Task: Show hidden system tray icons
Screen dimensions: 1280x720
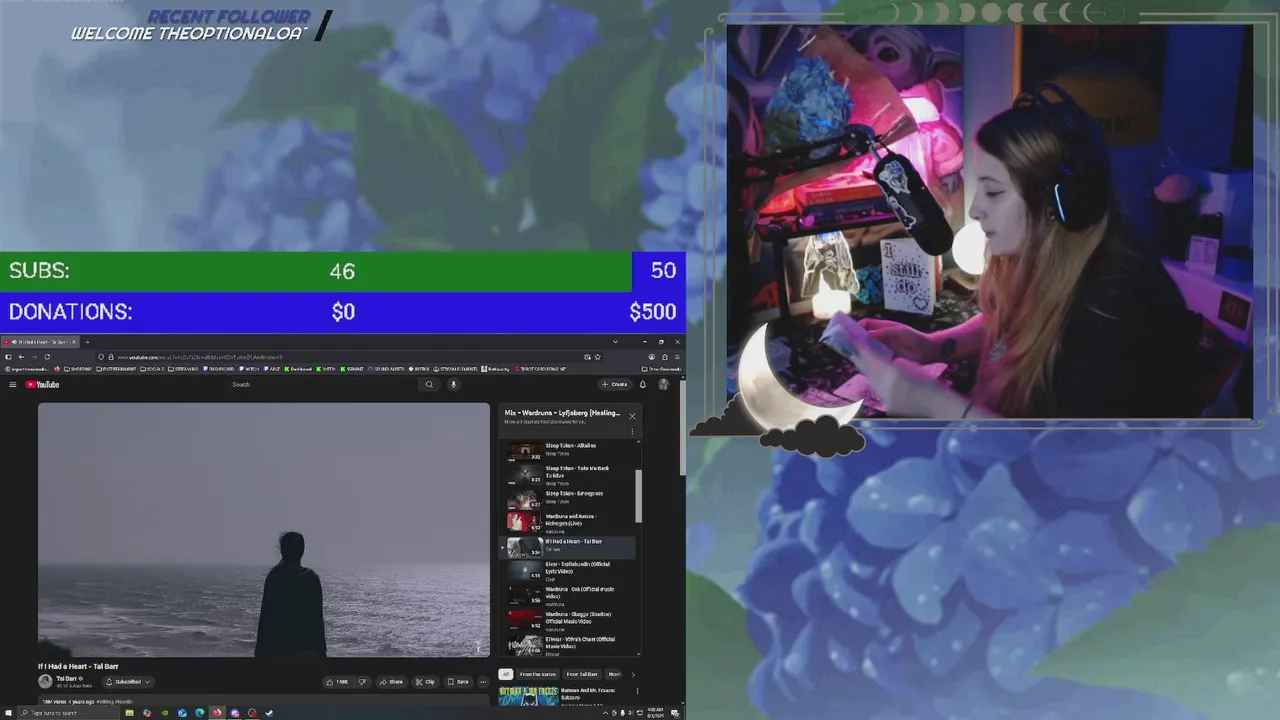Action: pyautogui.click(x=605, y=713)
